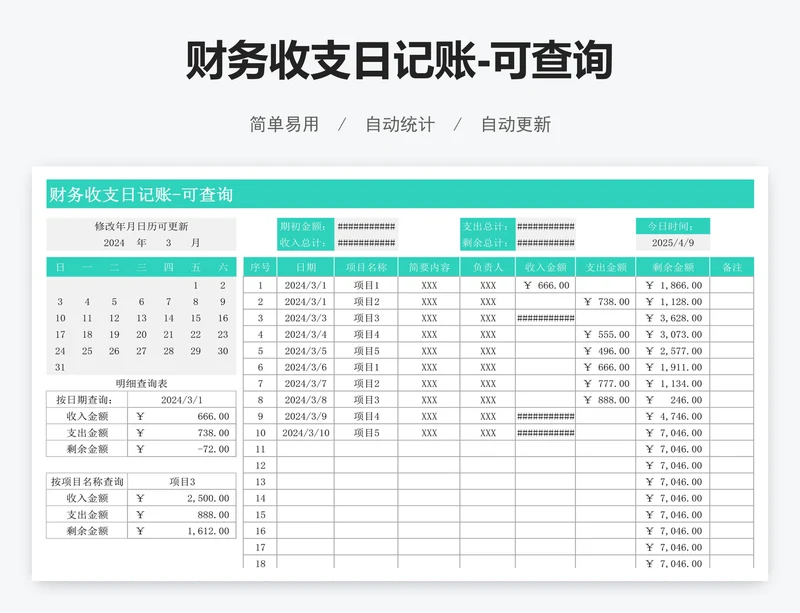800x613 pixels.
Task: Click the 日期 column header
Action: pyautogui.click(x=306, y=267)
